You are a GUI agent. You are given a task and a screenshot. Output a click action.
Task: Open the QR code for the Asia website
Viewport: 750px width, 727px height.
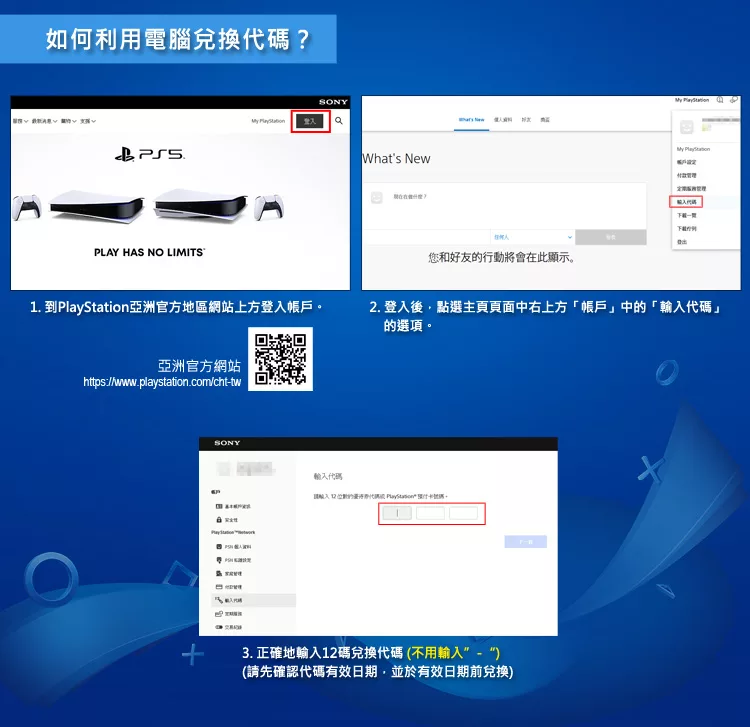click(x=280, y=359)
